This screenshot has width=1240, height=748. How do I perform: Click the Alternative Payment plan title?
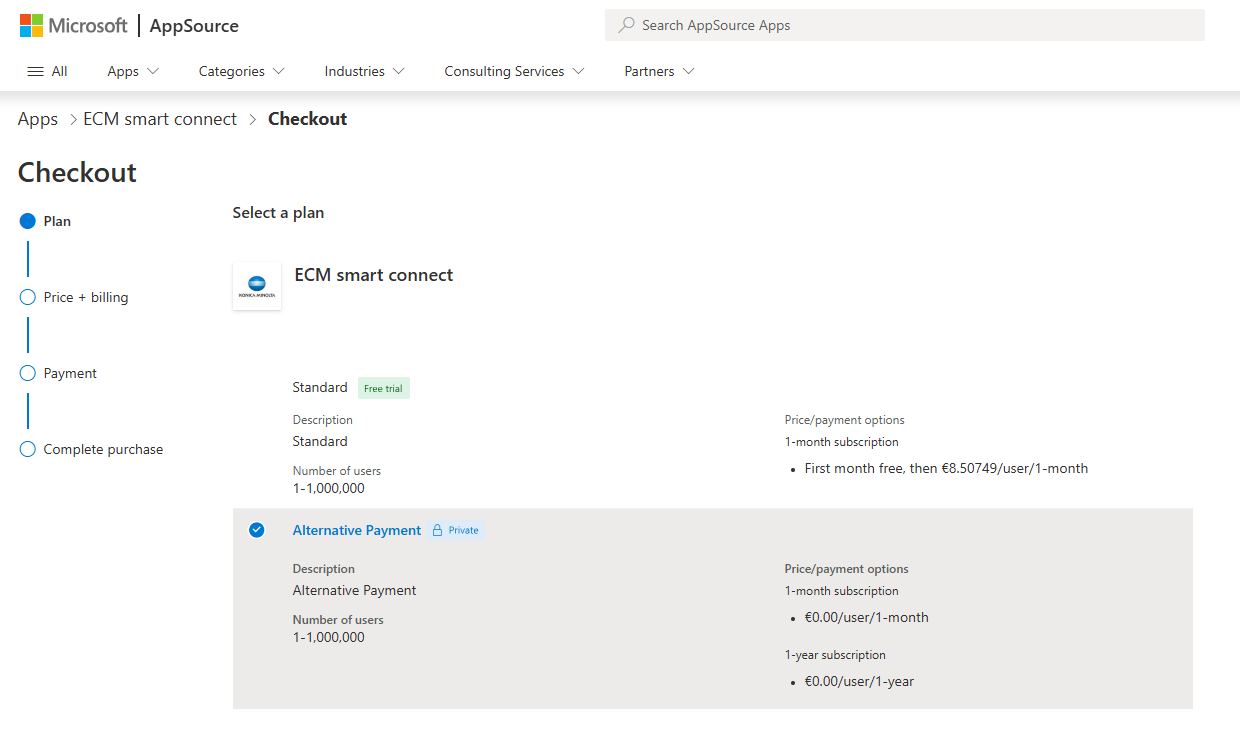click(x=357, y=530)
